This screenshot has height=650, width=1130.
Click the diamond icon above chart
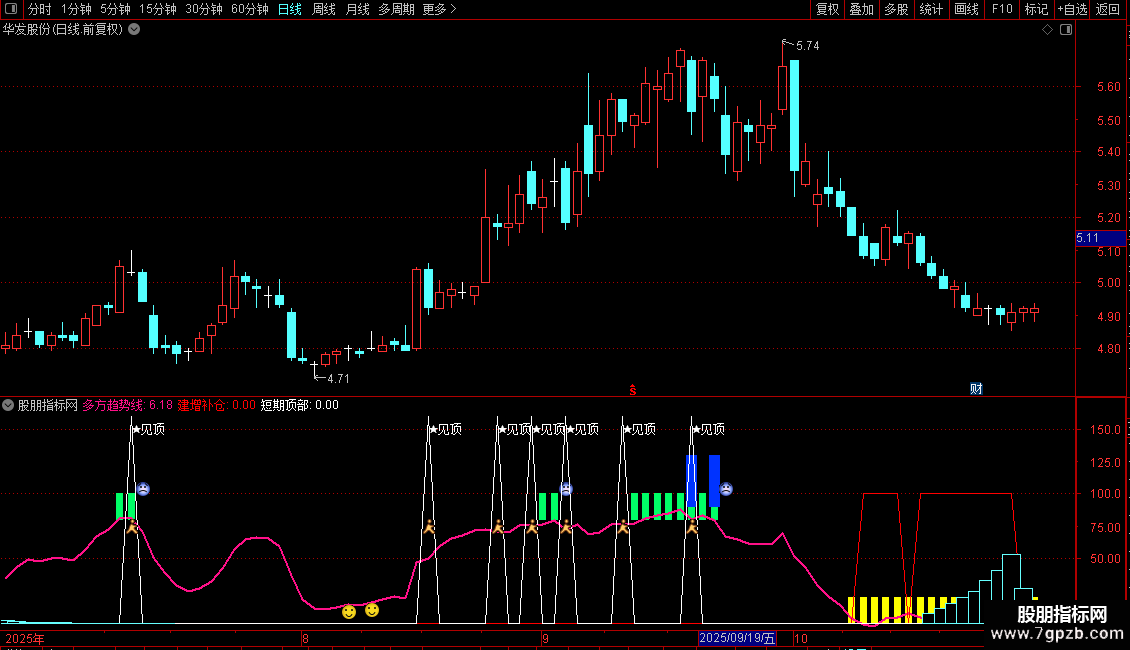click(1048, 29)
